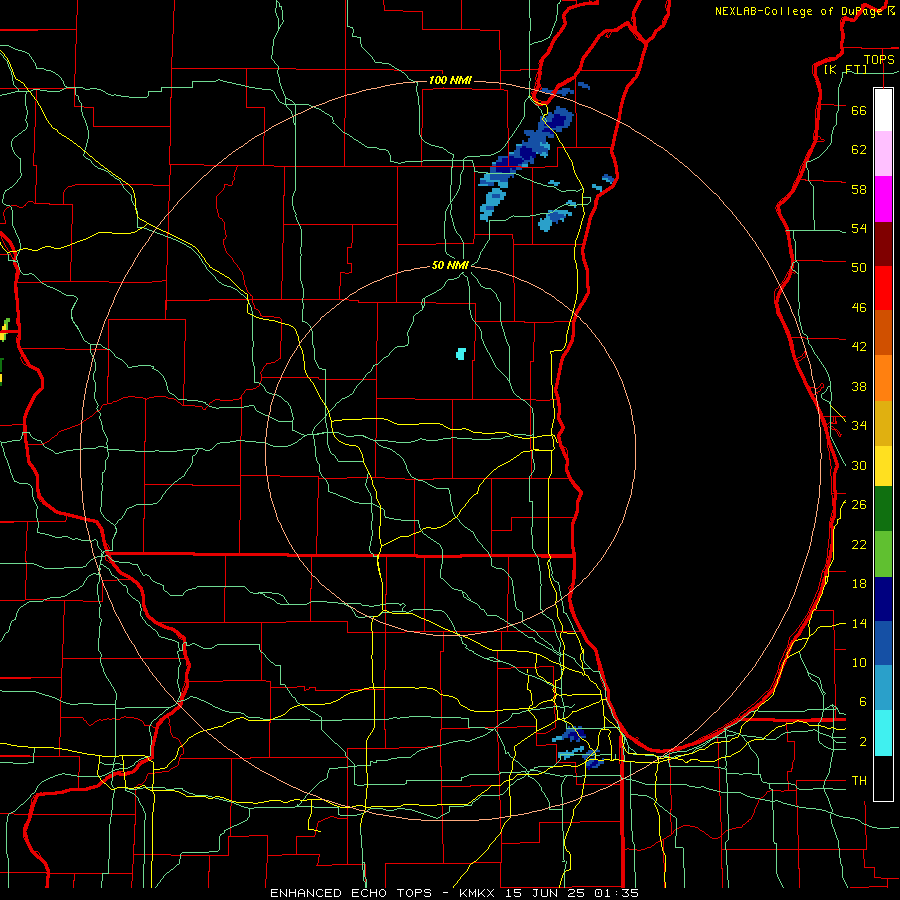
Task: Click the lone cyan echo inside 50 NMI ring
Action: [460, 354]
